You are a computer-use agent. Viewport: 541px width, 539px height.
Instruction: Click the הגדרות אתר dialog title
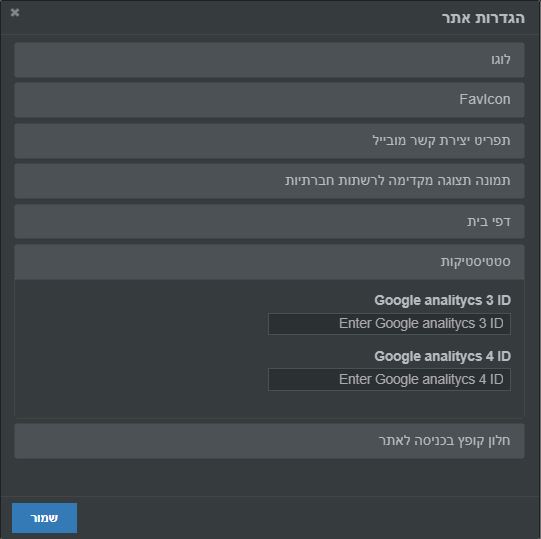tap(483, 18)
